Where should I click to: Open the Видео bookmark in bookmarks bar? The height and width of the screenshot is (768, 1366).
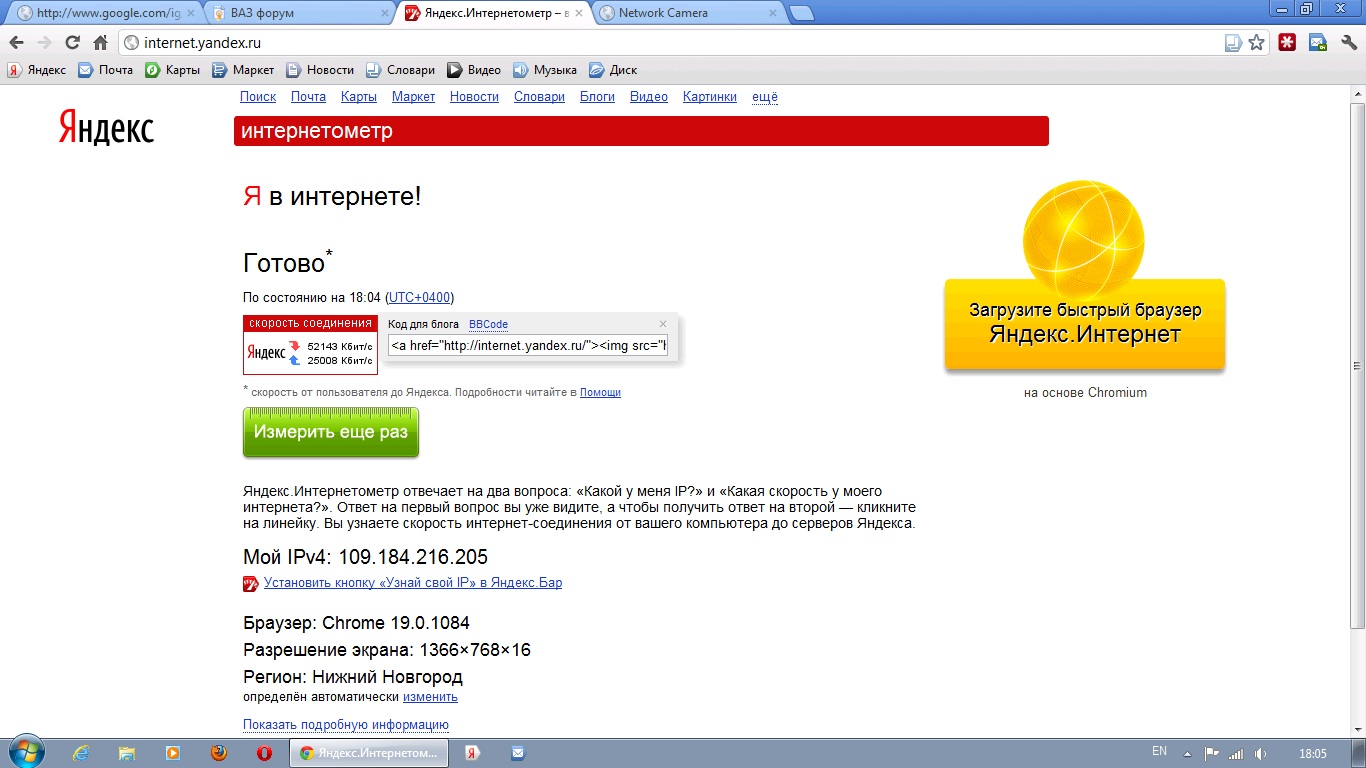[x=474, y=70]
